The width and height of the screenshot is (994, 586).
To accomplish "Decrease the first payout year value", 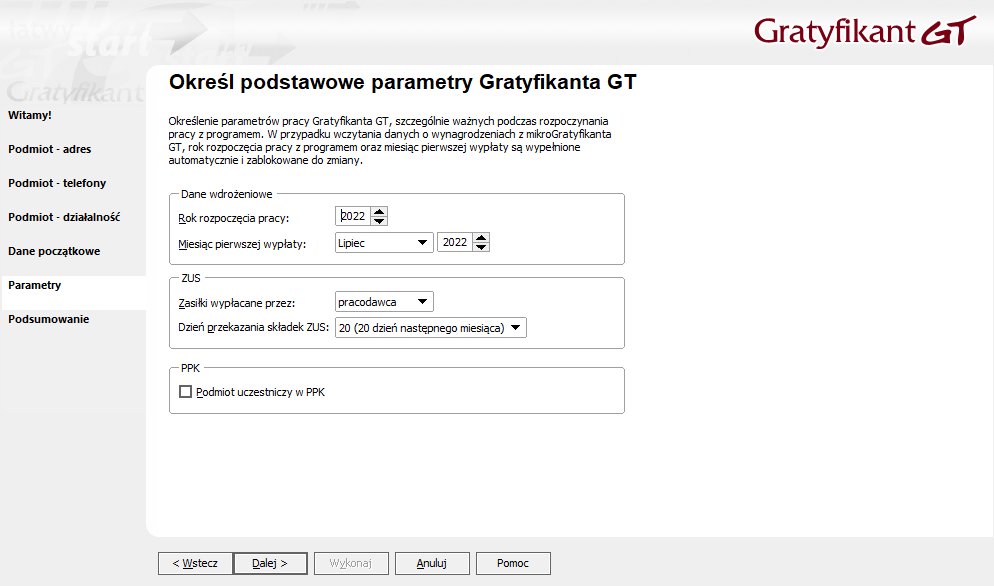I will click(481, 247).
